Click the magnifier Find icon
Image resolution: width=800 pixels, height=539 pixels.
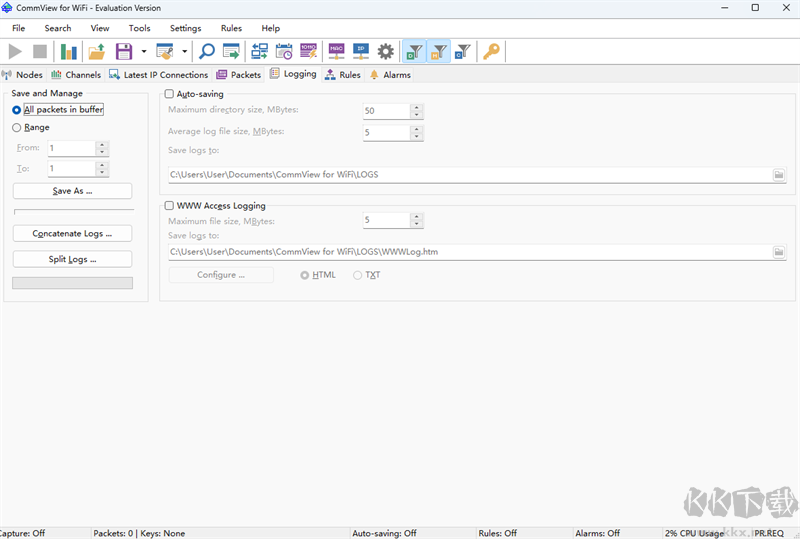coord(207,52)
